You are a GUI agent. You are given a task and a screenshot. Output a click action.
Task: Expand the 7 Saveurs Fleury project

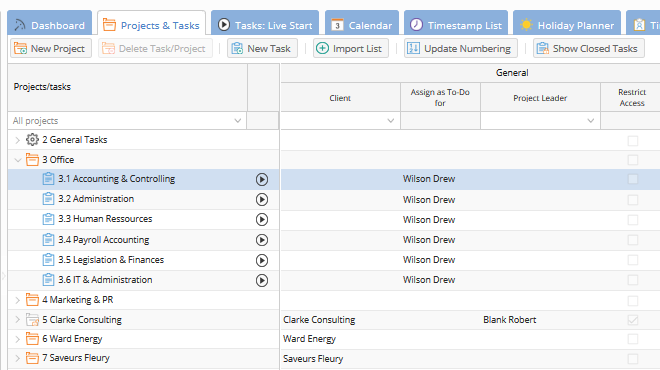tap(17, 358)
